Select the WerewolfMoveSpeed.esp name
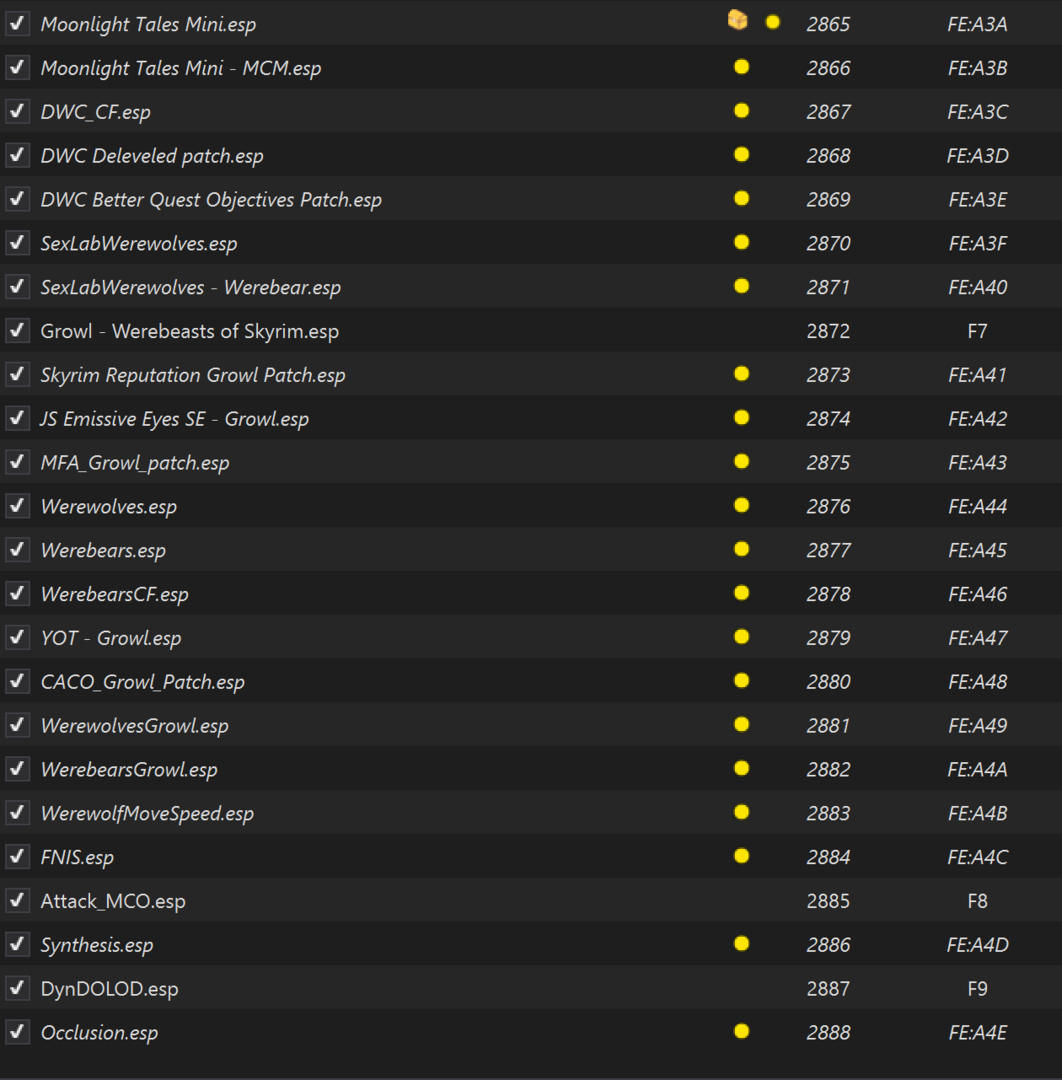Viewport: 1062px width, 1080px height. click(147, 813)
